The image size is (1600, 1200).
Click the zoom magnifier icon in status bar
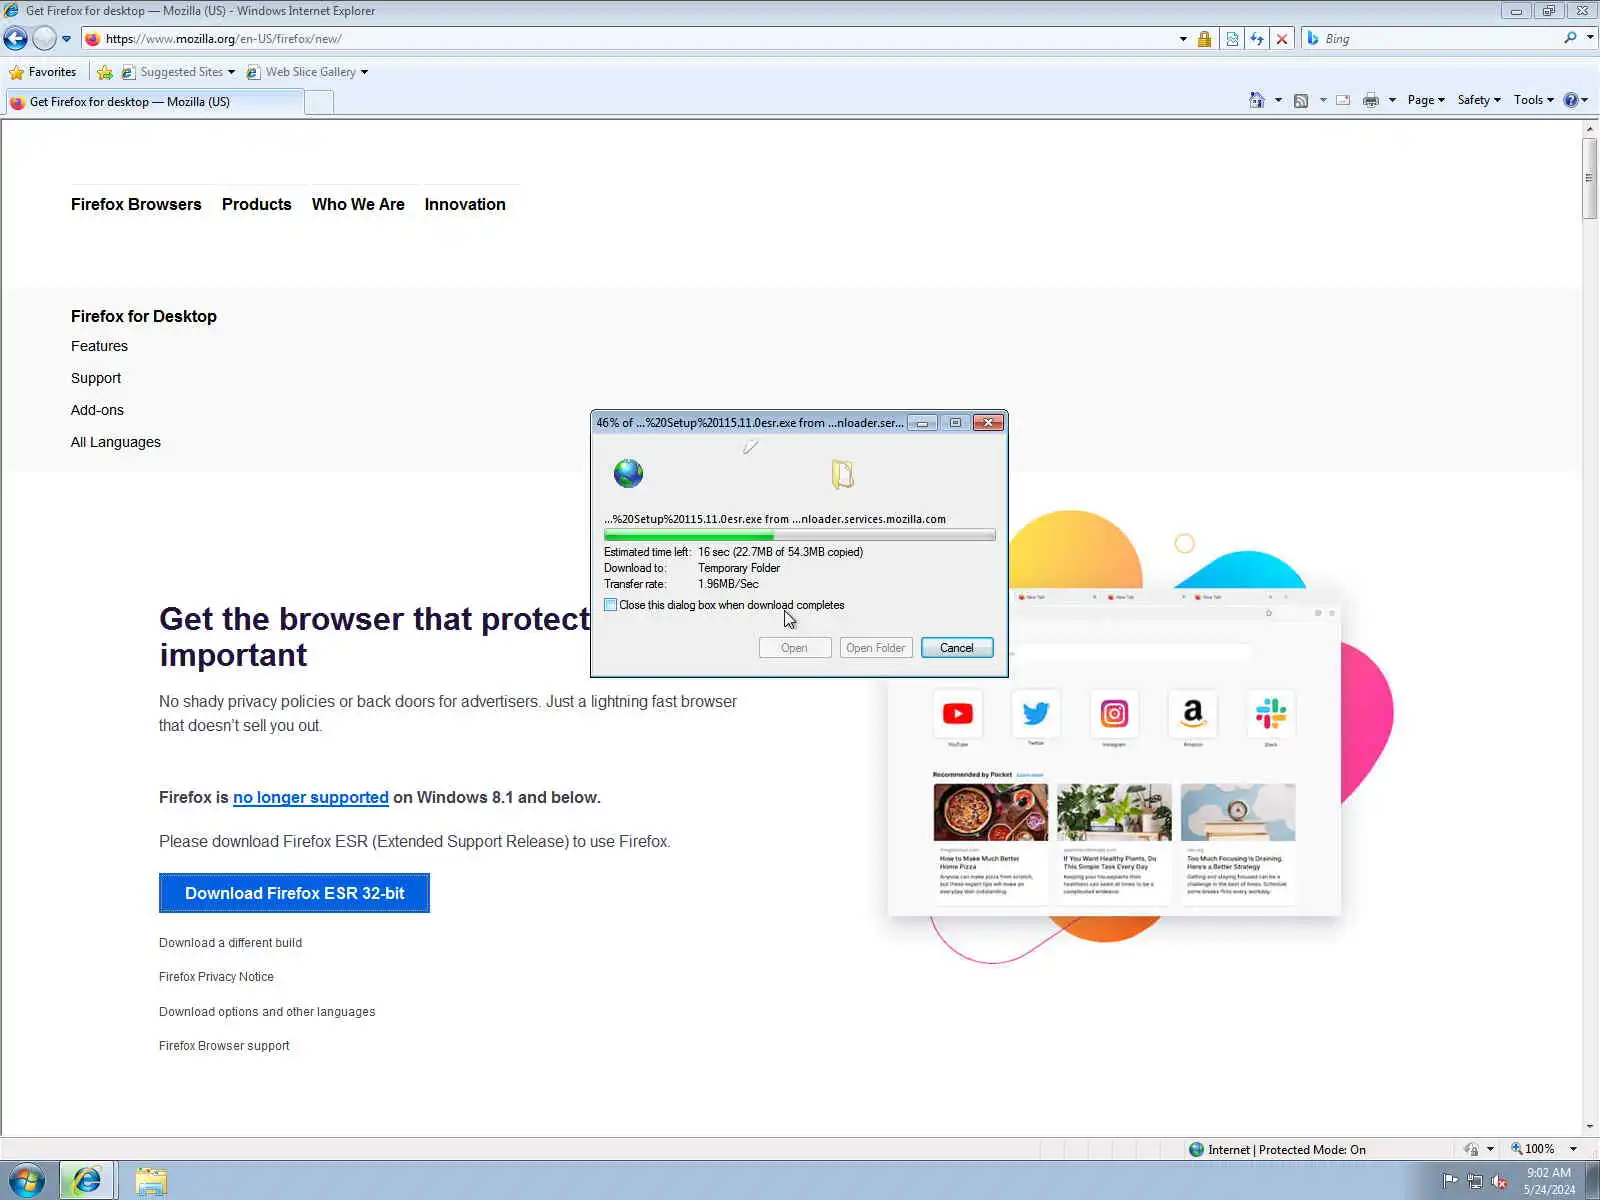[1517, 1149]
